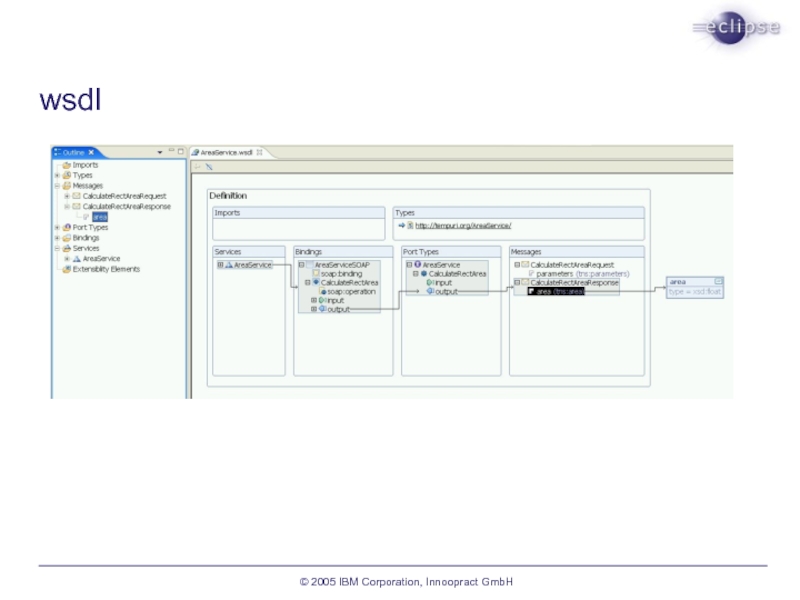This screenshot has width=800, height=600.
Task: Select the Outline view tab
Action: 74,152
